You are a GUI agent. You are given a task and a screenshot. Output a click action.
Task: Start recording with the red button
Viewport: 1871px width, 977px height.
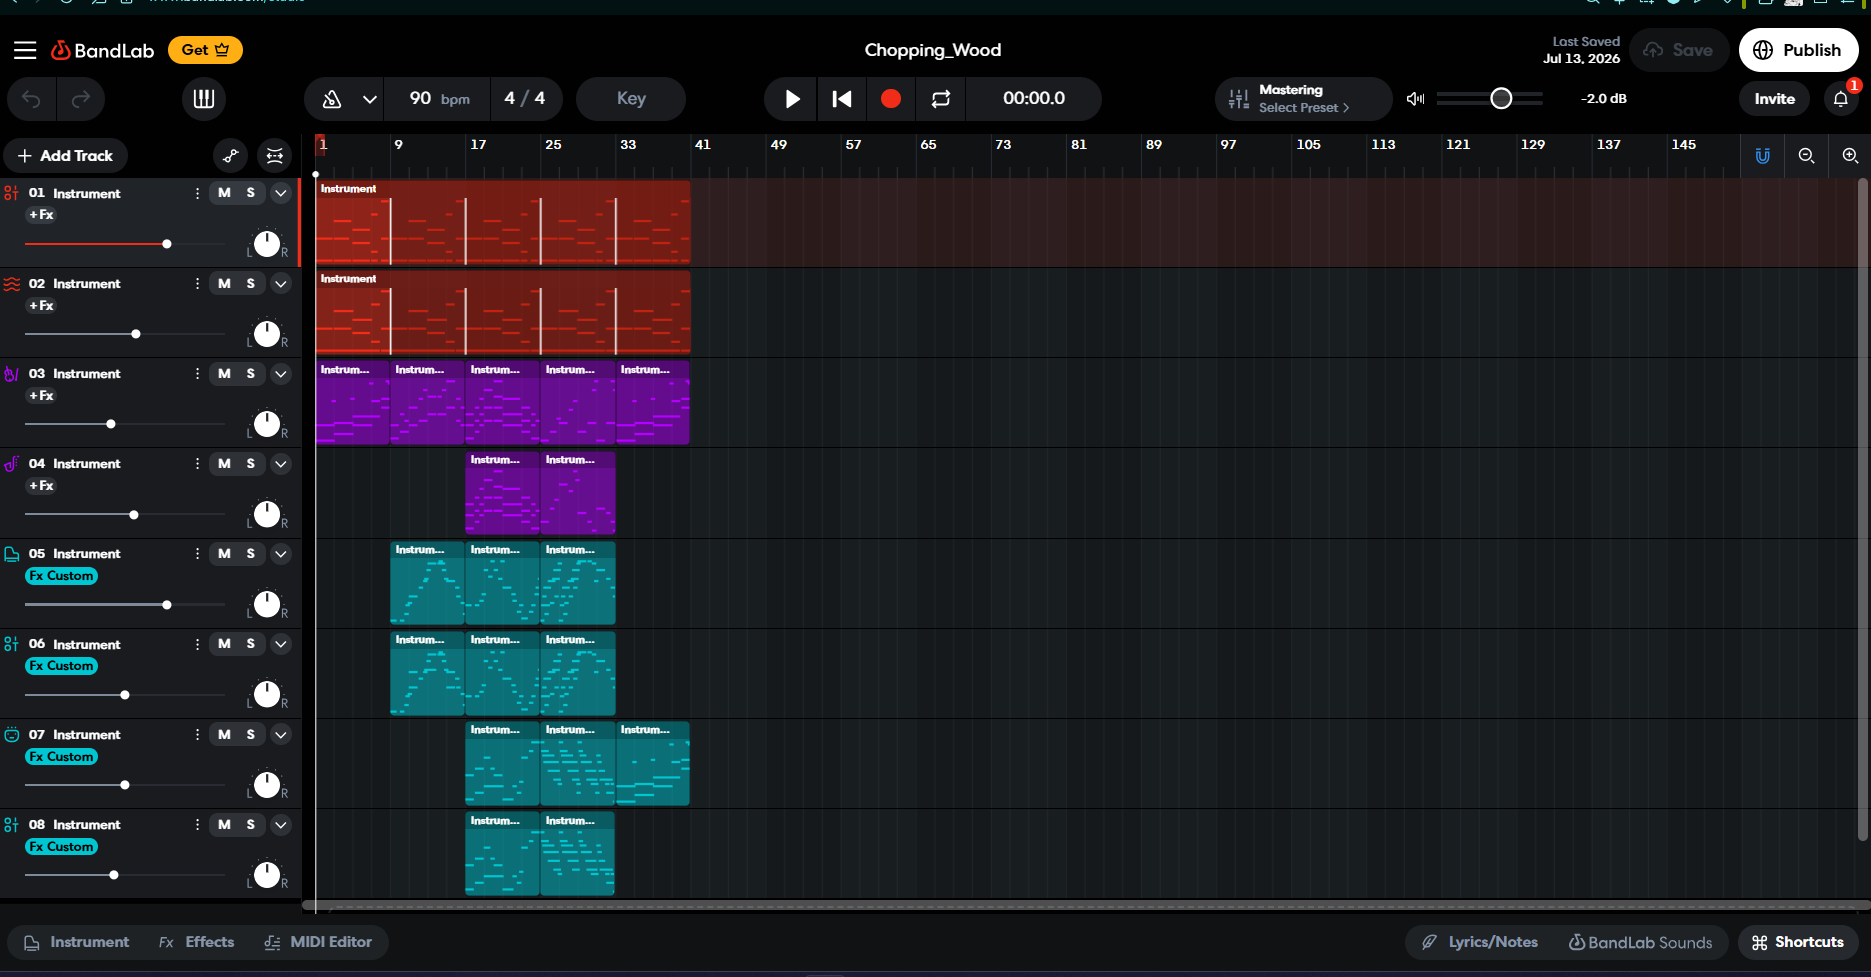point(891,99)
